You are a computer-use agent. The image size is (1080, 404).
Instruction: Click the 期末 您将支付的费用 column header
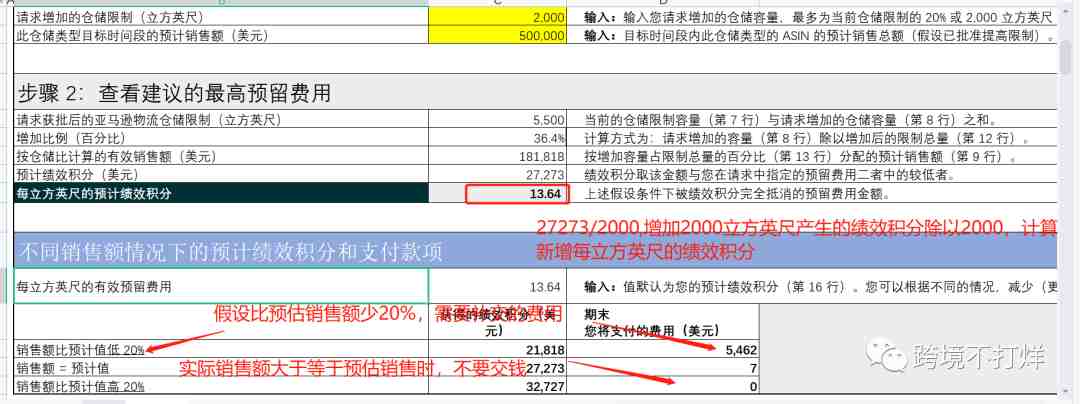point(663,322)
